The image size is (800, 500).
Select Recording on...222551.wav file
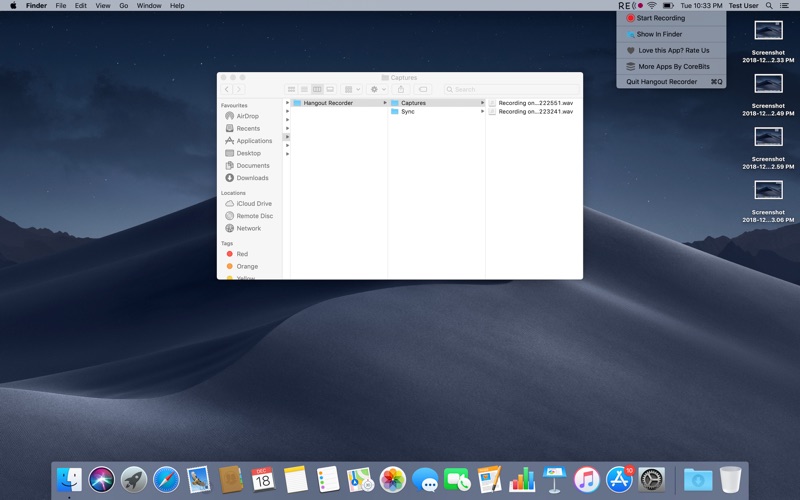[531, 103]
